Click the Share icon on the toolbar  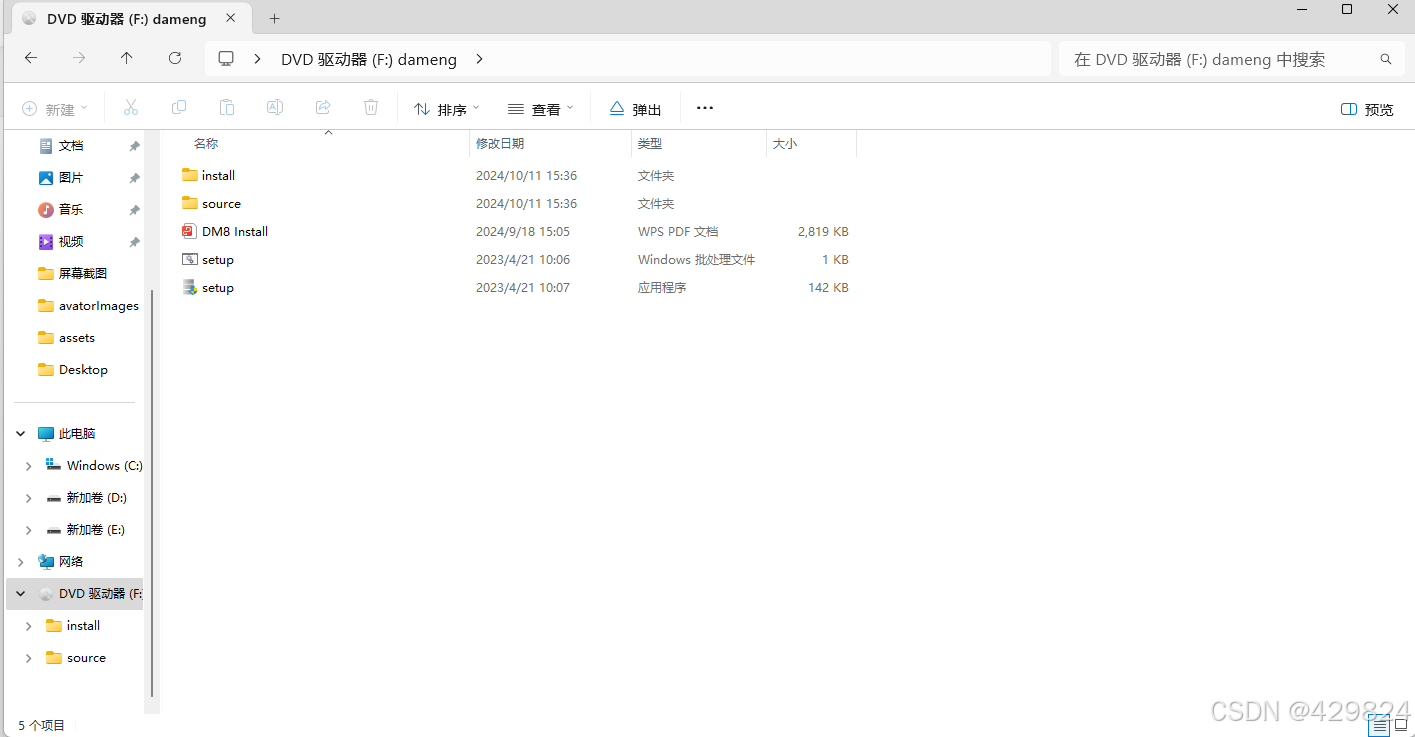323,107
